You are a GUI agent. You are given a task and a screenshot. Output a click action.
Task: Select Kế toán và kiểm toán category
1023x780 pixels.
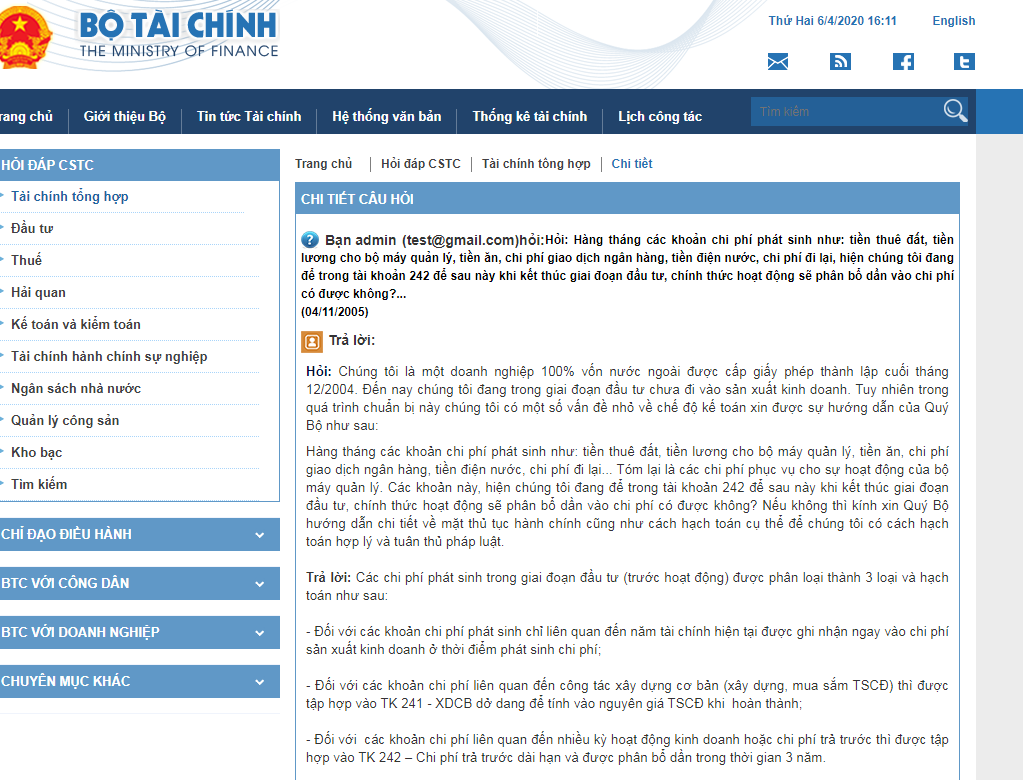(x=76, y=325)
